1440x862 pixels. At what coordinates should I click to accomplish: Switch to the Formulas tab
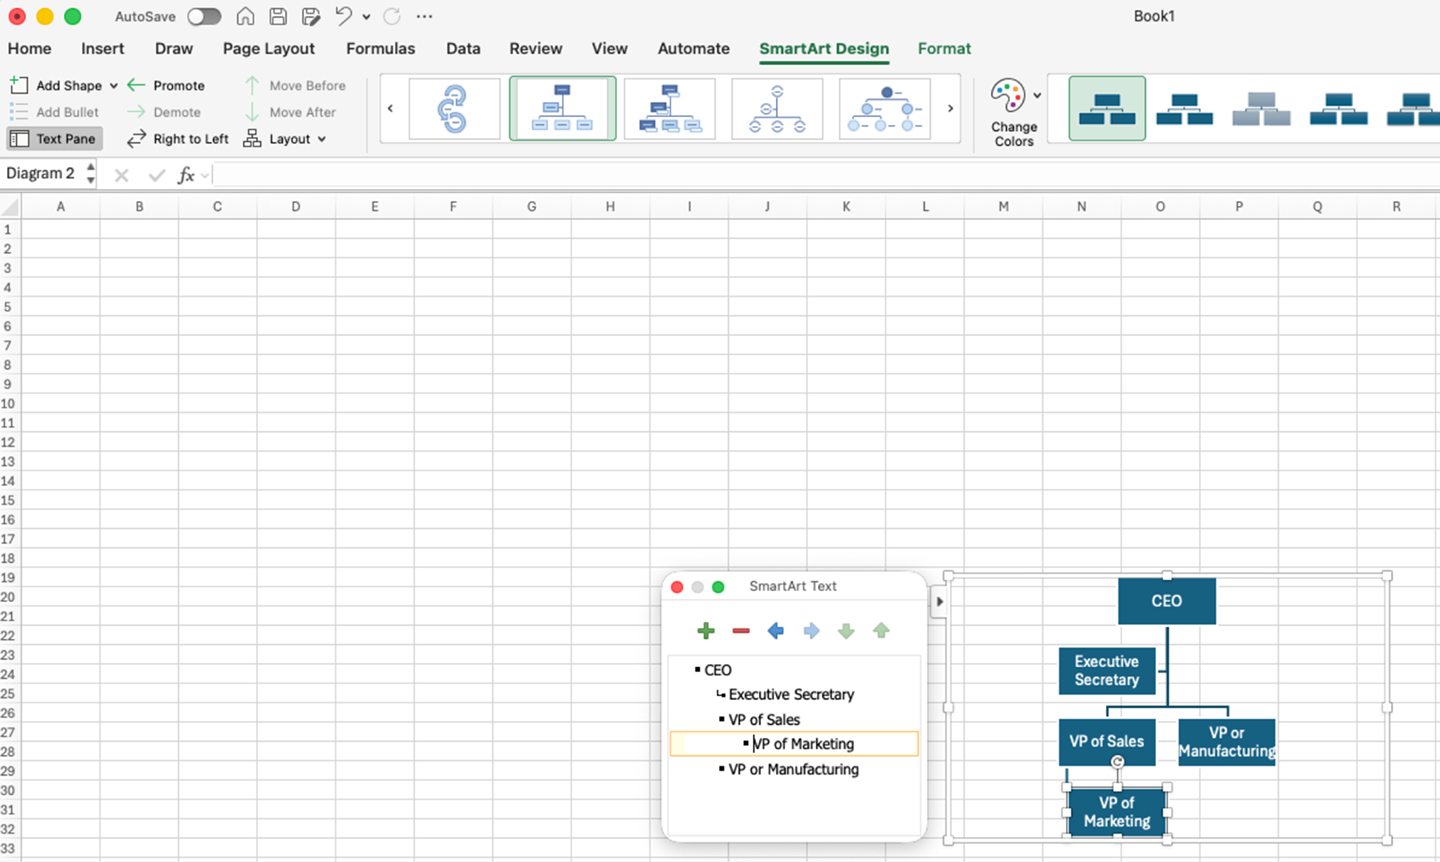[x=380, y=48]
